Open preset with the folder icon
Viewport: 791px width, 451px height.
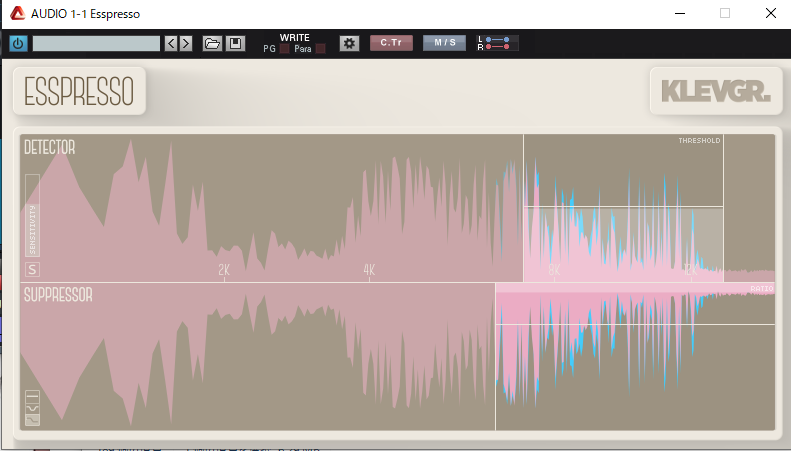[212, 43]
